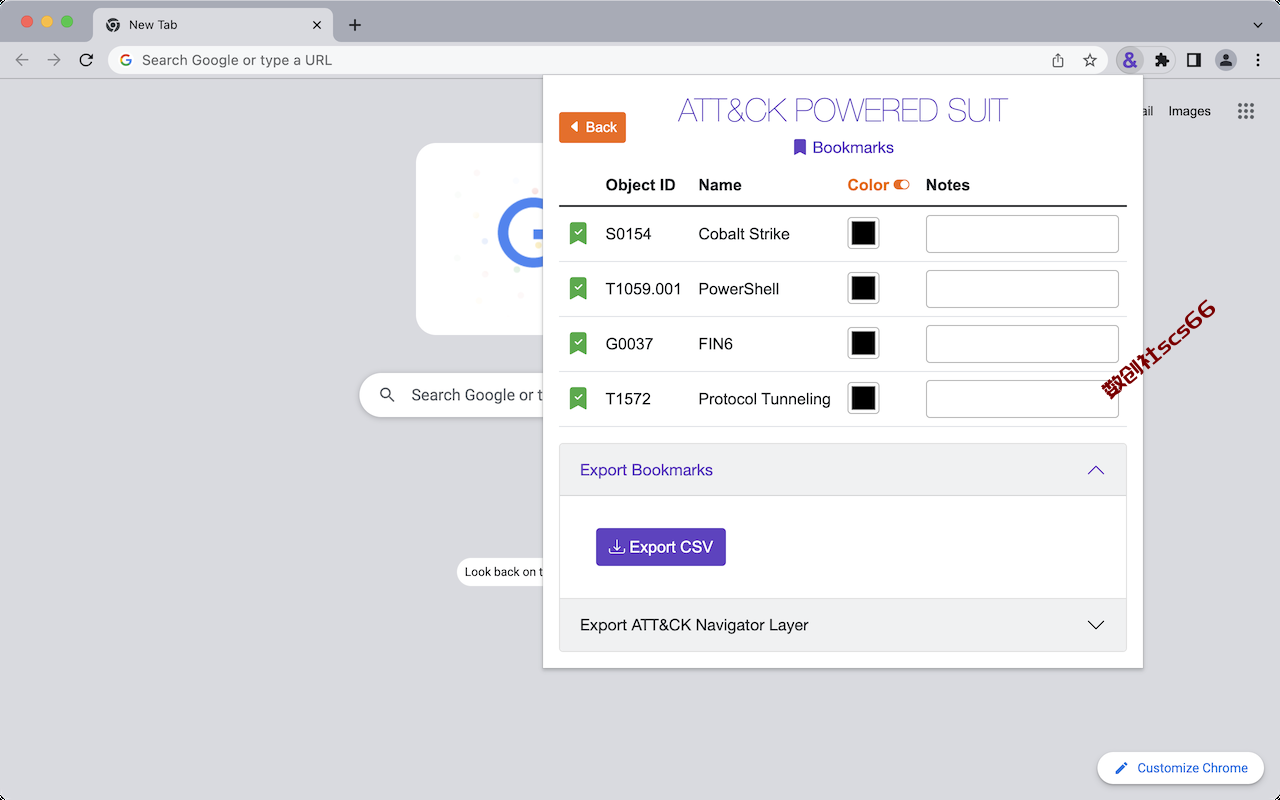The image size is (1280, 800).
Task: Click the notes field for PowerShell
Action: pyautogui.click(x=1022, y=289)
